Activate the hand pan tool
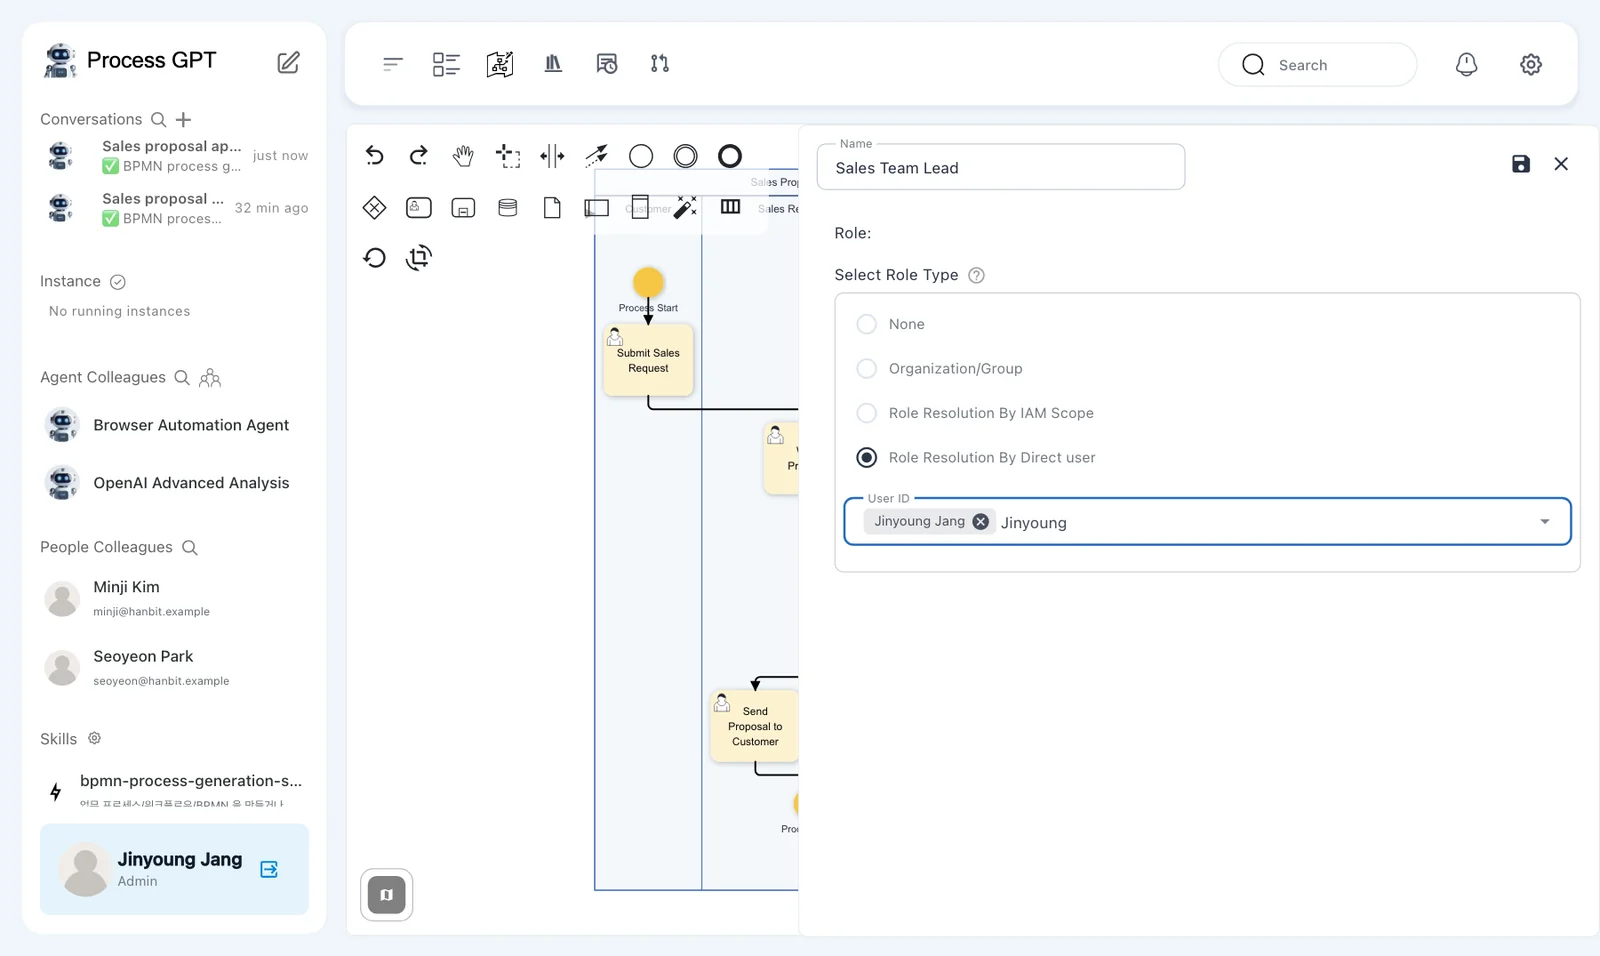Viewport: 1600px width, 956px height. [x=463, y=156]
